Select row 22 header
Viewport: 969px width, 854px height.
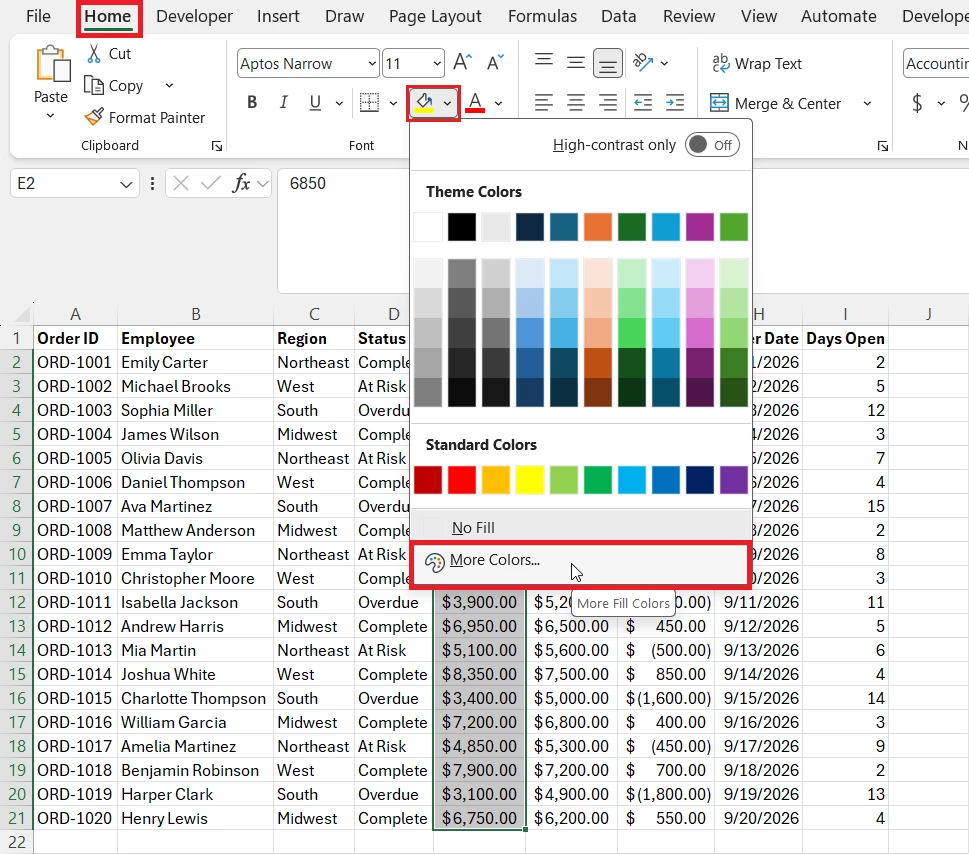pos(17,842)
